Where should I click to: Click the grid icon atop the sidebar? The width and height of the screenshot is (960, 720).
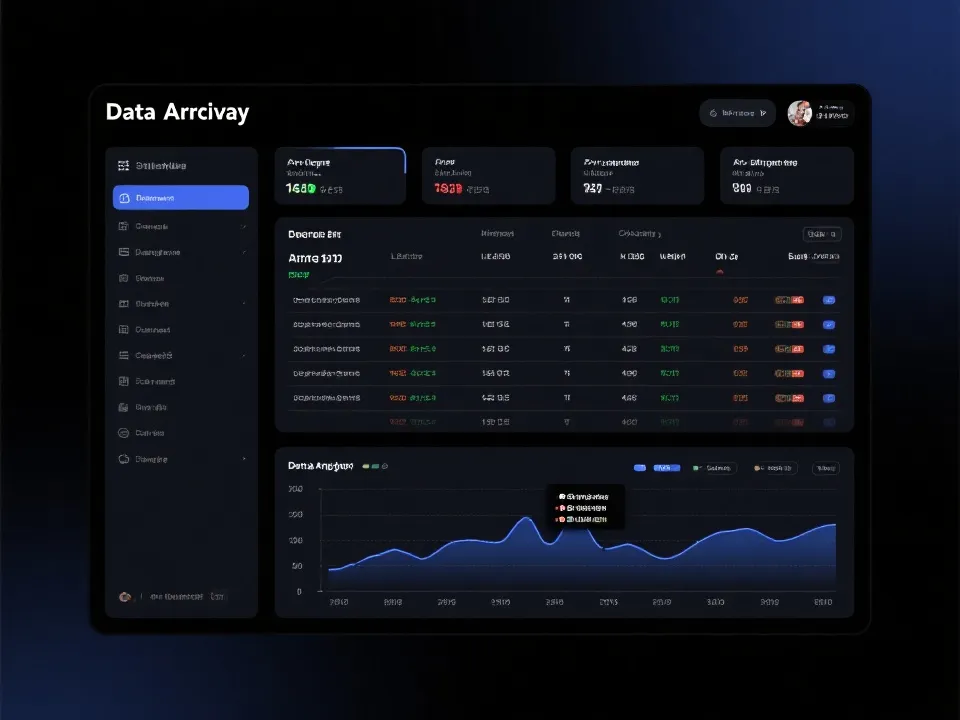coord(124,166)
